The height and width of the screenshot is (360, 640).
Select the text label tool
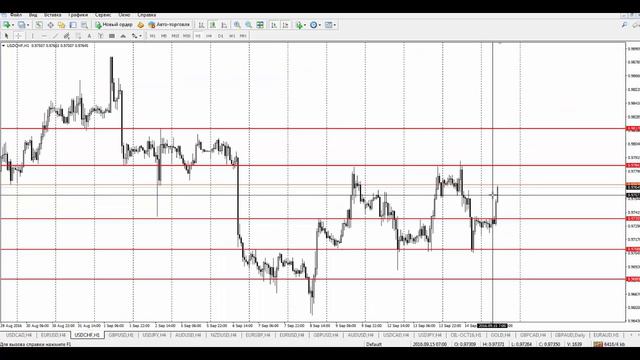pyautogui.click(x=100, y=36)
